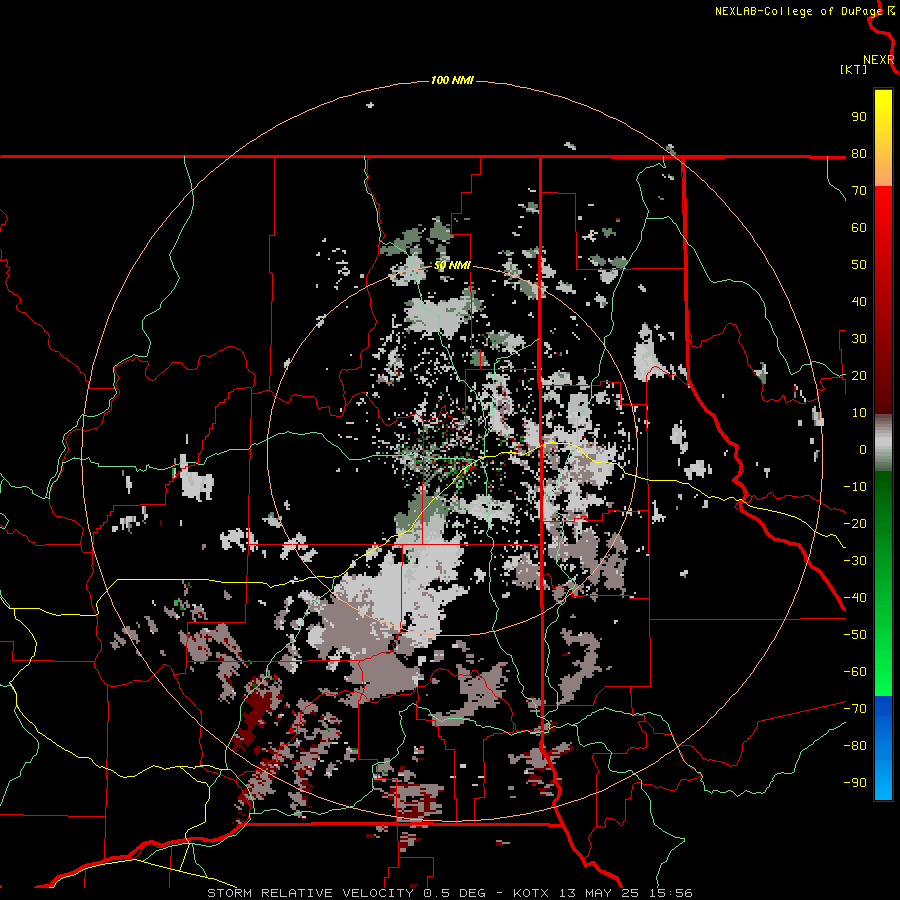Click the -90 knot label on velocity scale

(x=855, y=783)
